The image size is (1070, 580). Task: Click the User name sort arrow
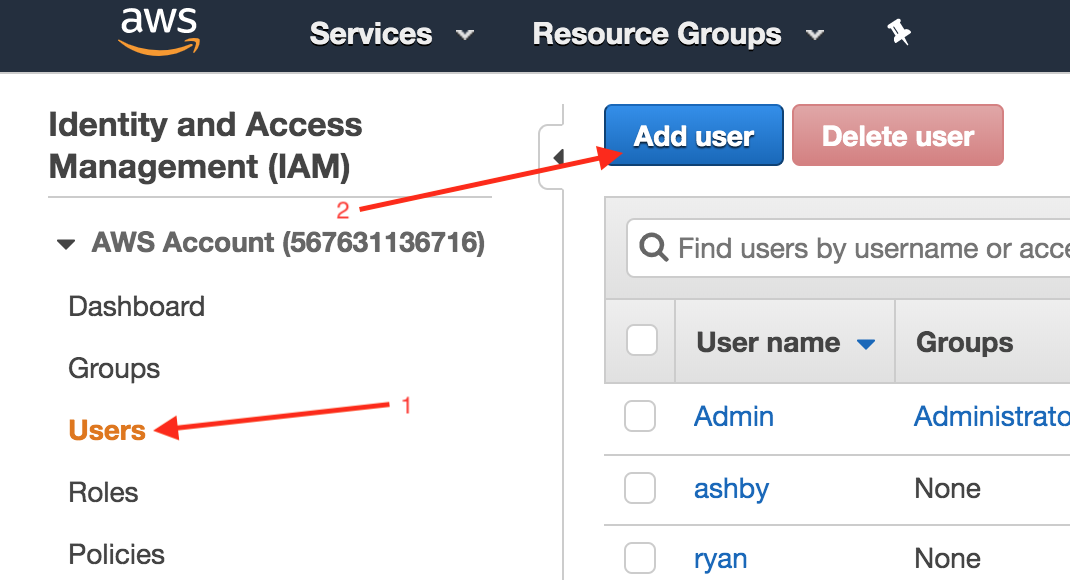tap(866, 344)
